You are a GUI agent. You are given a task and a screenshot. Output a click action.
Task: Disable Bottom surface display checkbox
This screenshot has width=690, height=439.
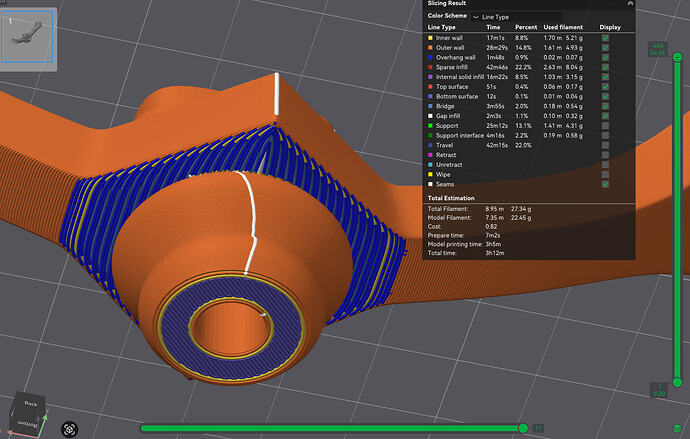(606, 96)
